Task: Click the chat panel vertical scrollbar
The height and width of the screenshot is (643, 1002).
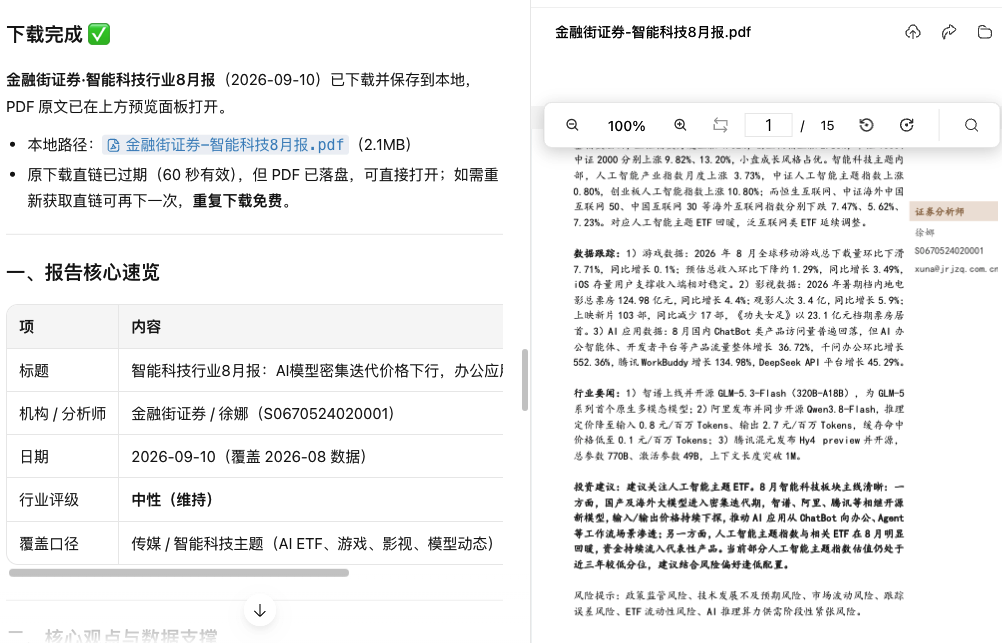Action: [525, 380]
